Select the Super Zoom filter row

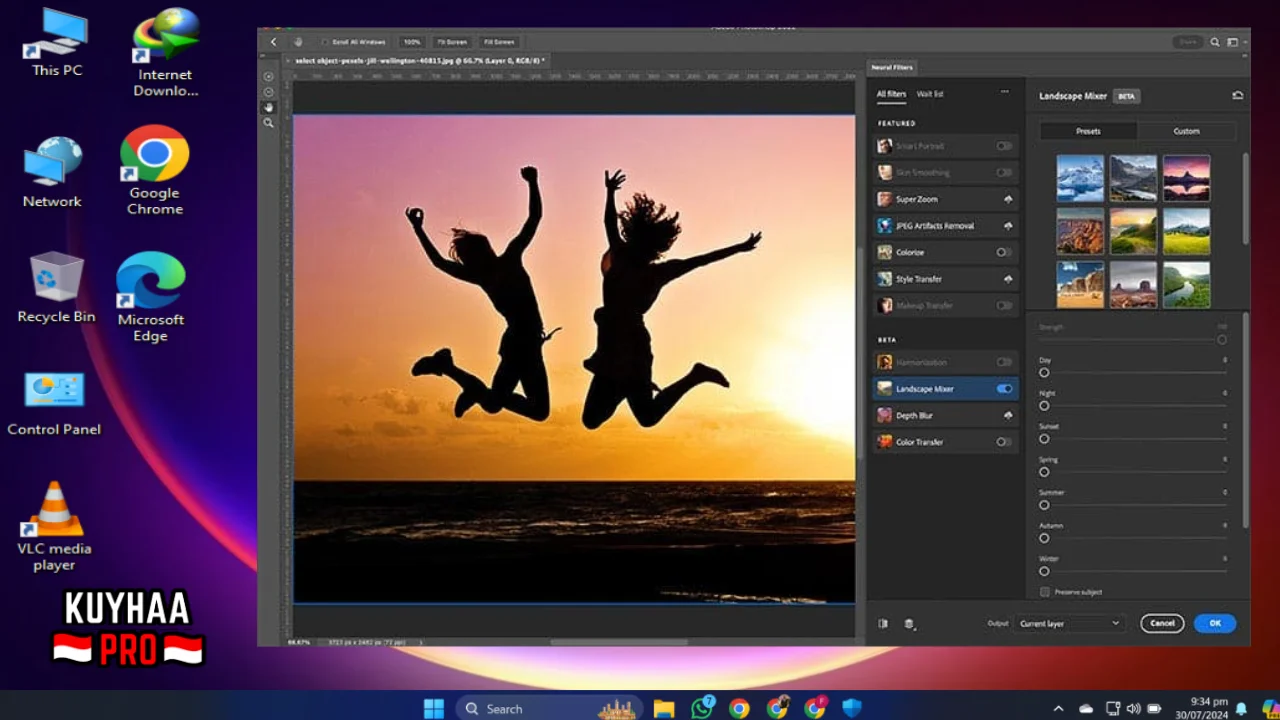[945, 199]
